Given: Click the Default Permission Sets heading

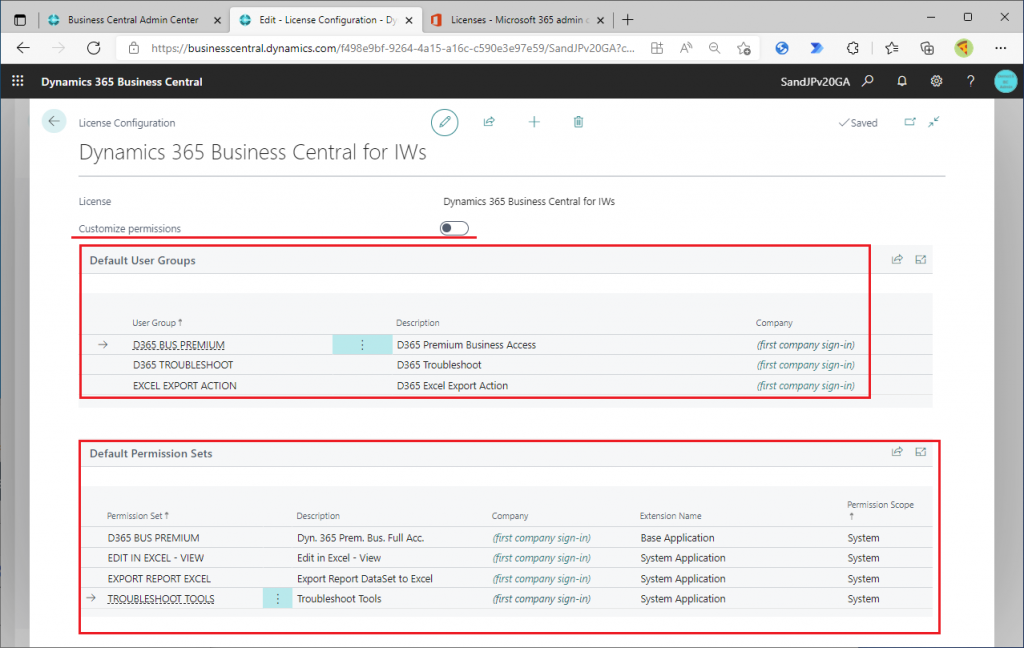Looking at the screenshot, I should (x=151, y=453).
